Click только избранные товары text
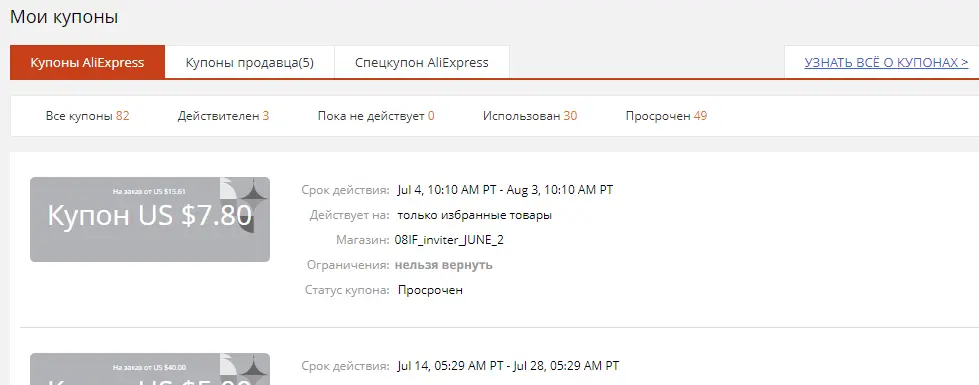 coord(475,215)
